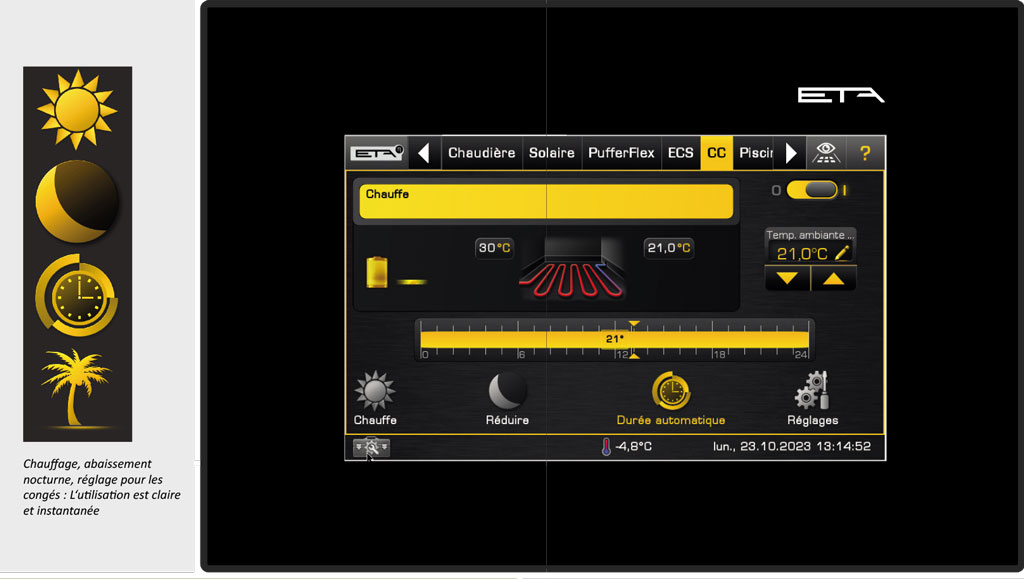The image size is (1024, 579).
Task: Go to the Solaire tab
Action: [551, 153]
